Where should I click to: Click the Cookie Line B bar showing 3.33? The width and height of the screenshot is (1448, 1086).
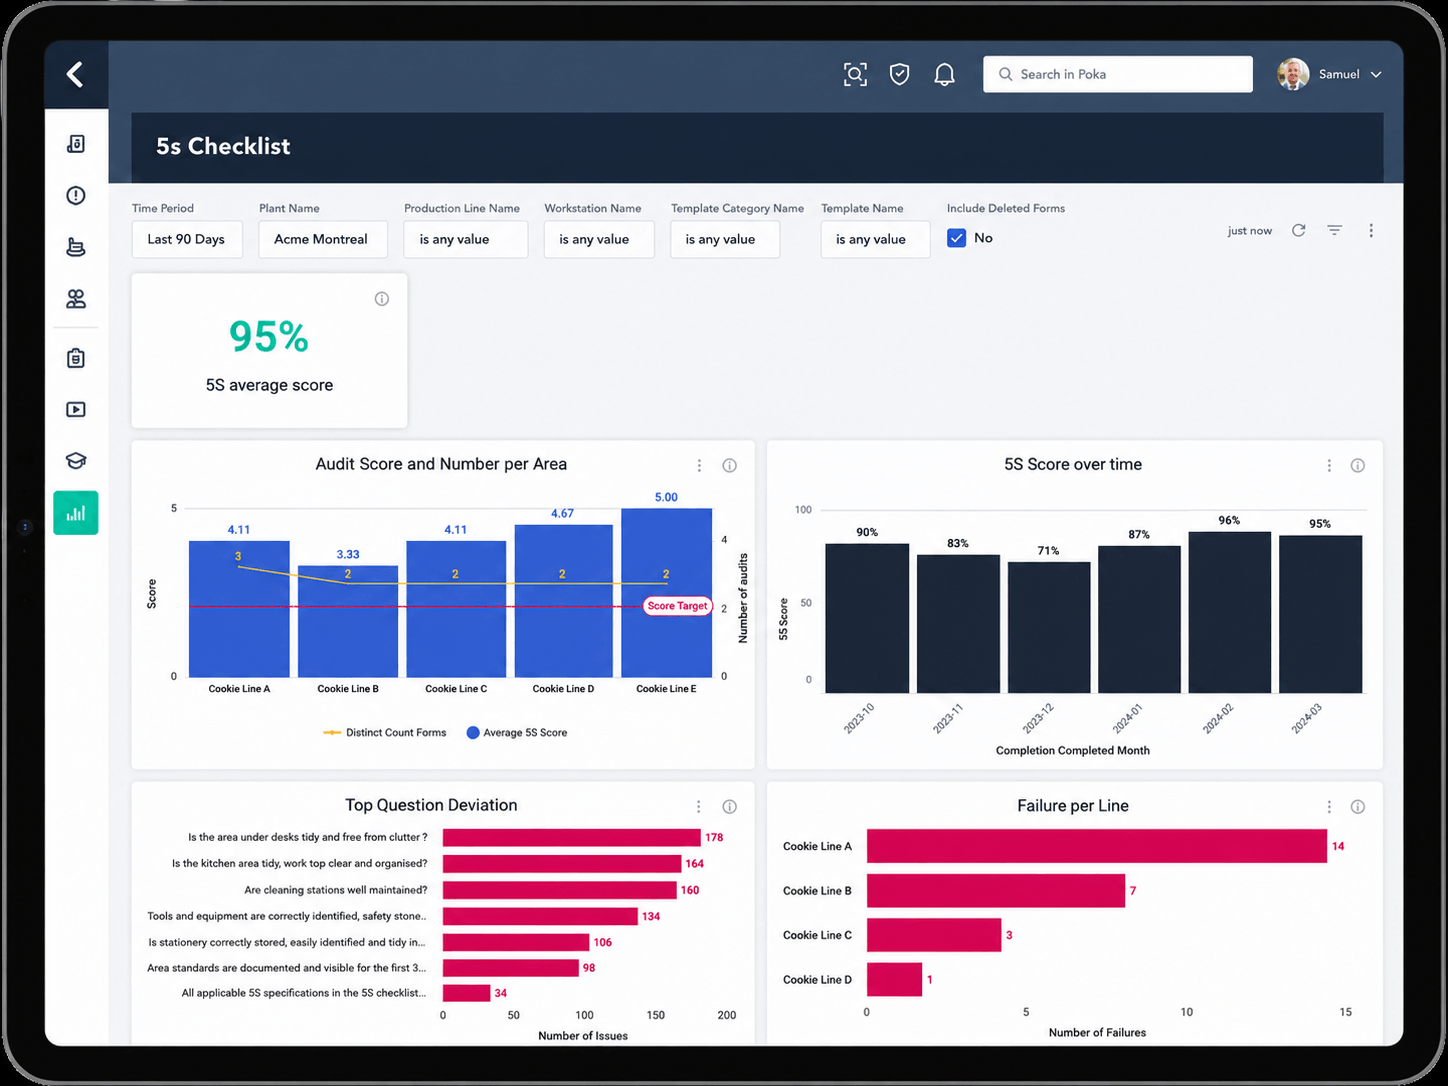coord(348,621)
